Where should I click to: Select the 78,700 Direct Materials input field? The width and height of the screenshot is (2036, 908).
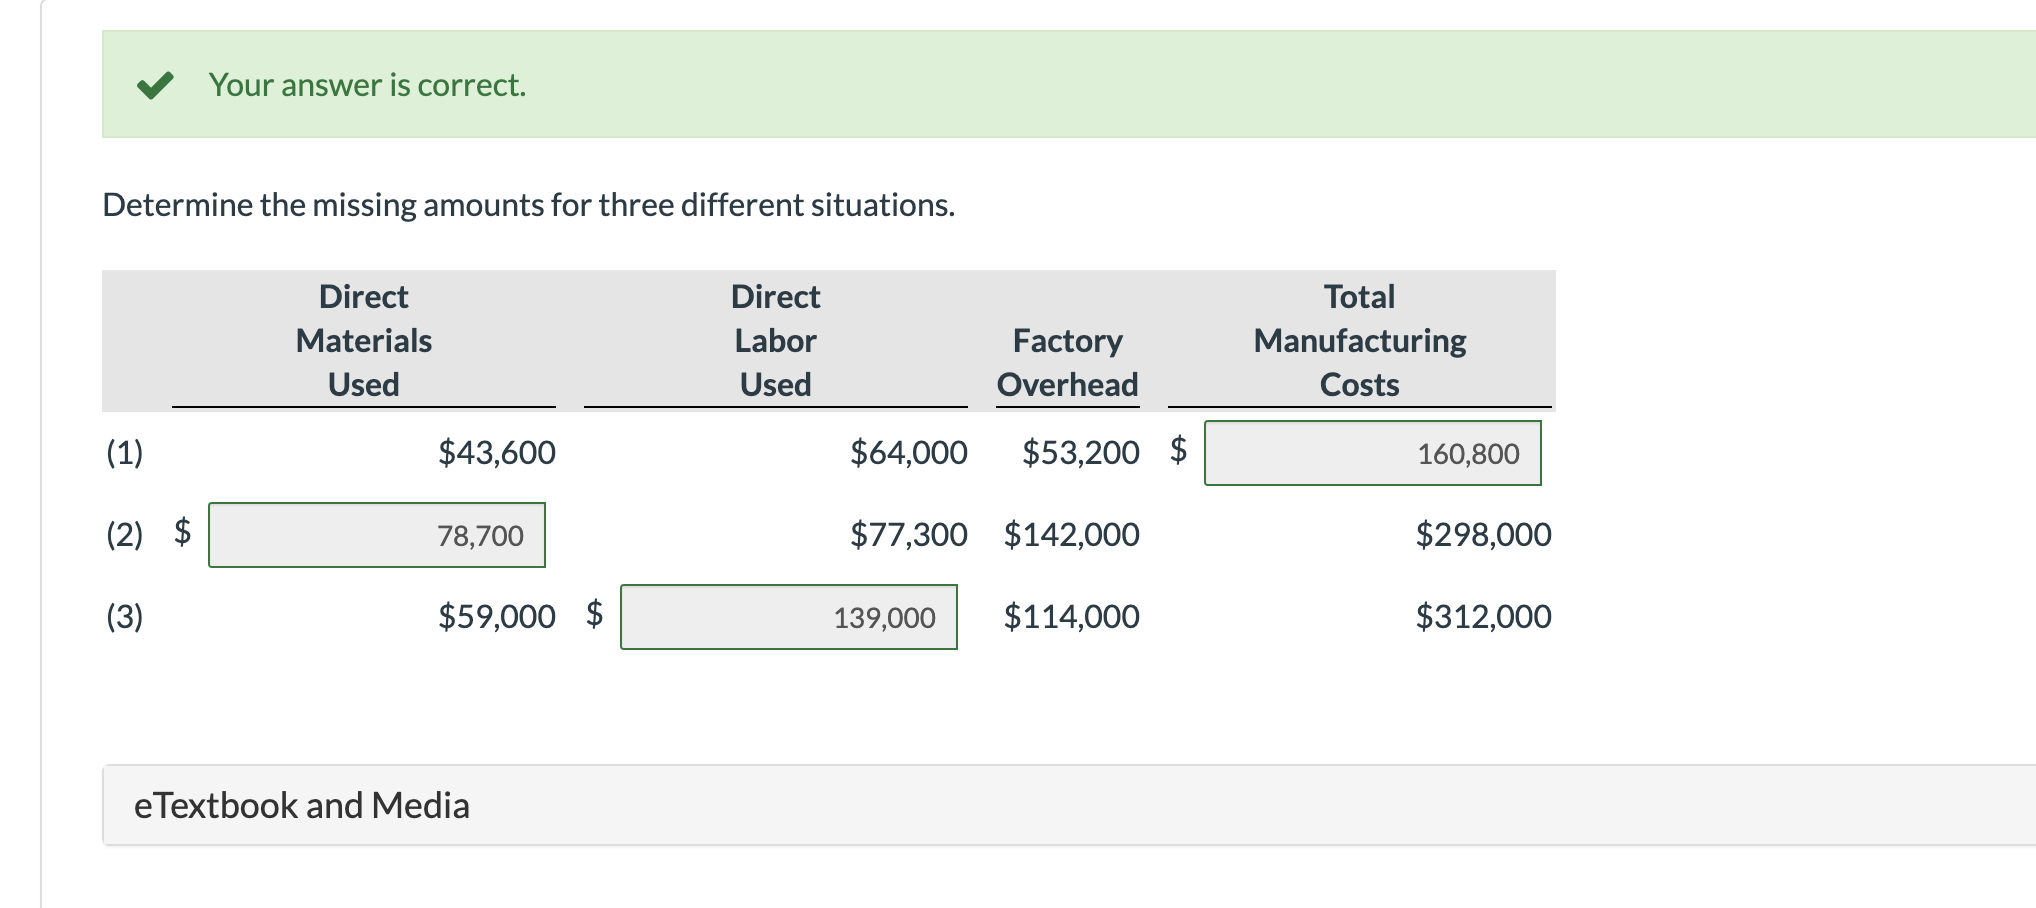coord(377,535)
